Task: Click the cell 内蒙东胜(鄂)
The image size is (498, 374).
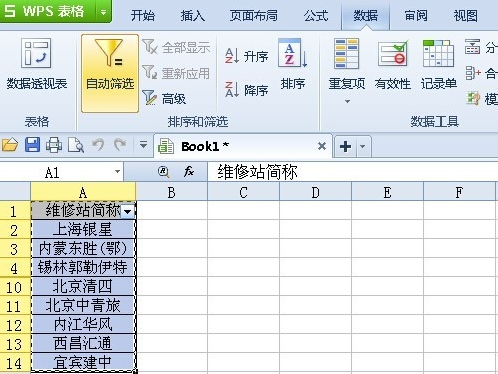Action: coord(83,248)
